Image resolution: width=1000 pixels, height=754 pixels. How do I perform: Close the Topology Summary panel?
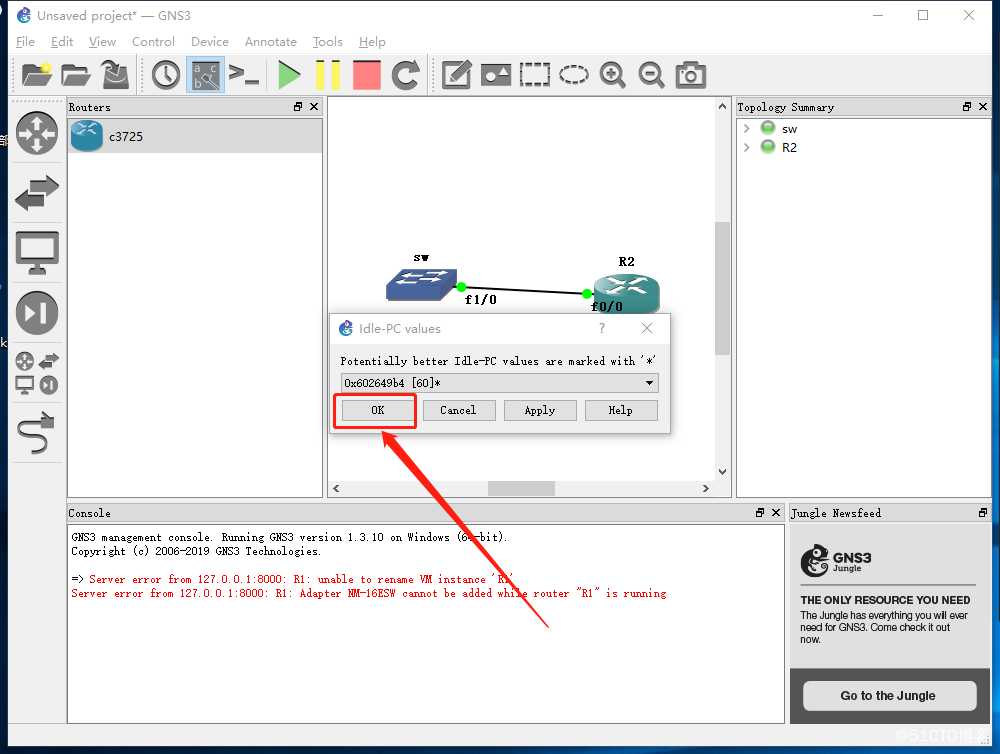pyautogui.click(x=983, y=107)
